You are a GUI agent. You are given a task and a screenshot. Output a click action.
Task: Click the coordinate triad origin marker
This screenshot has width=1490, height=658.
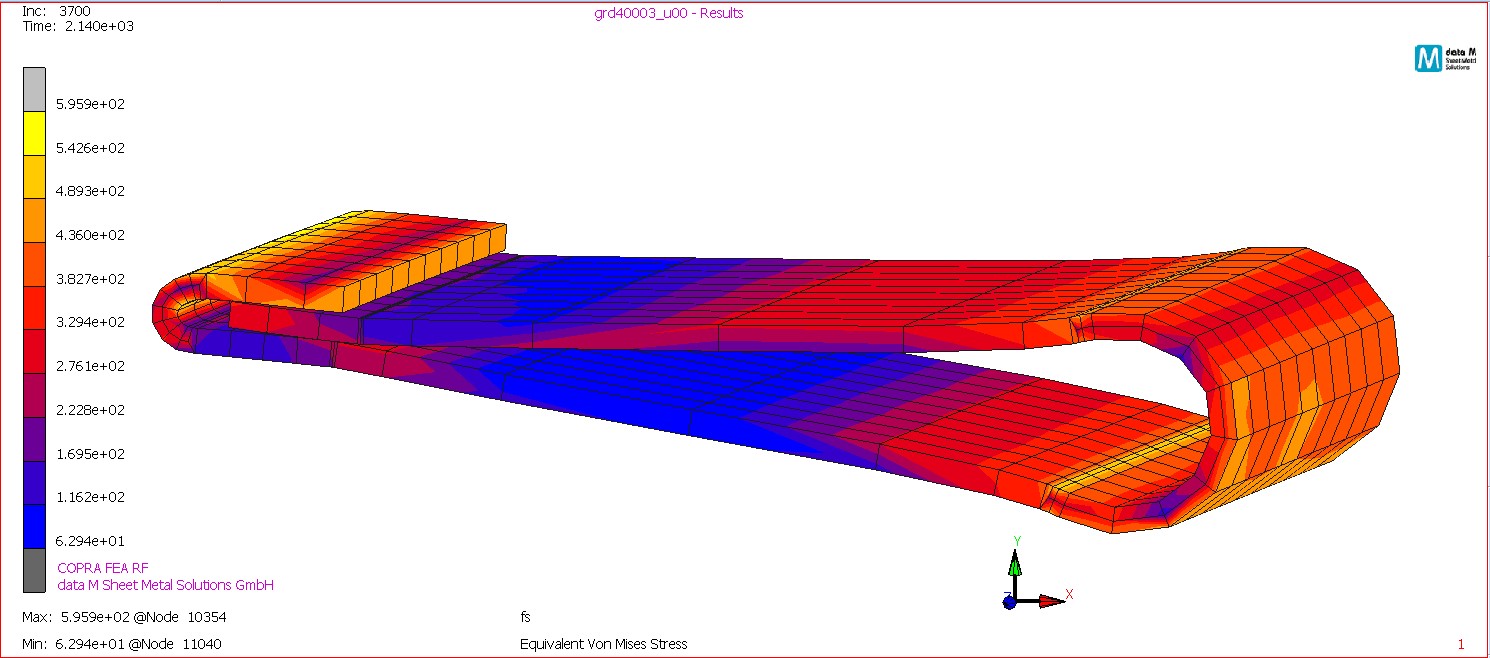point(1017,601)
